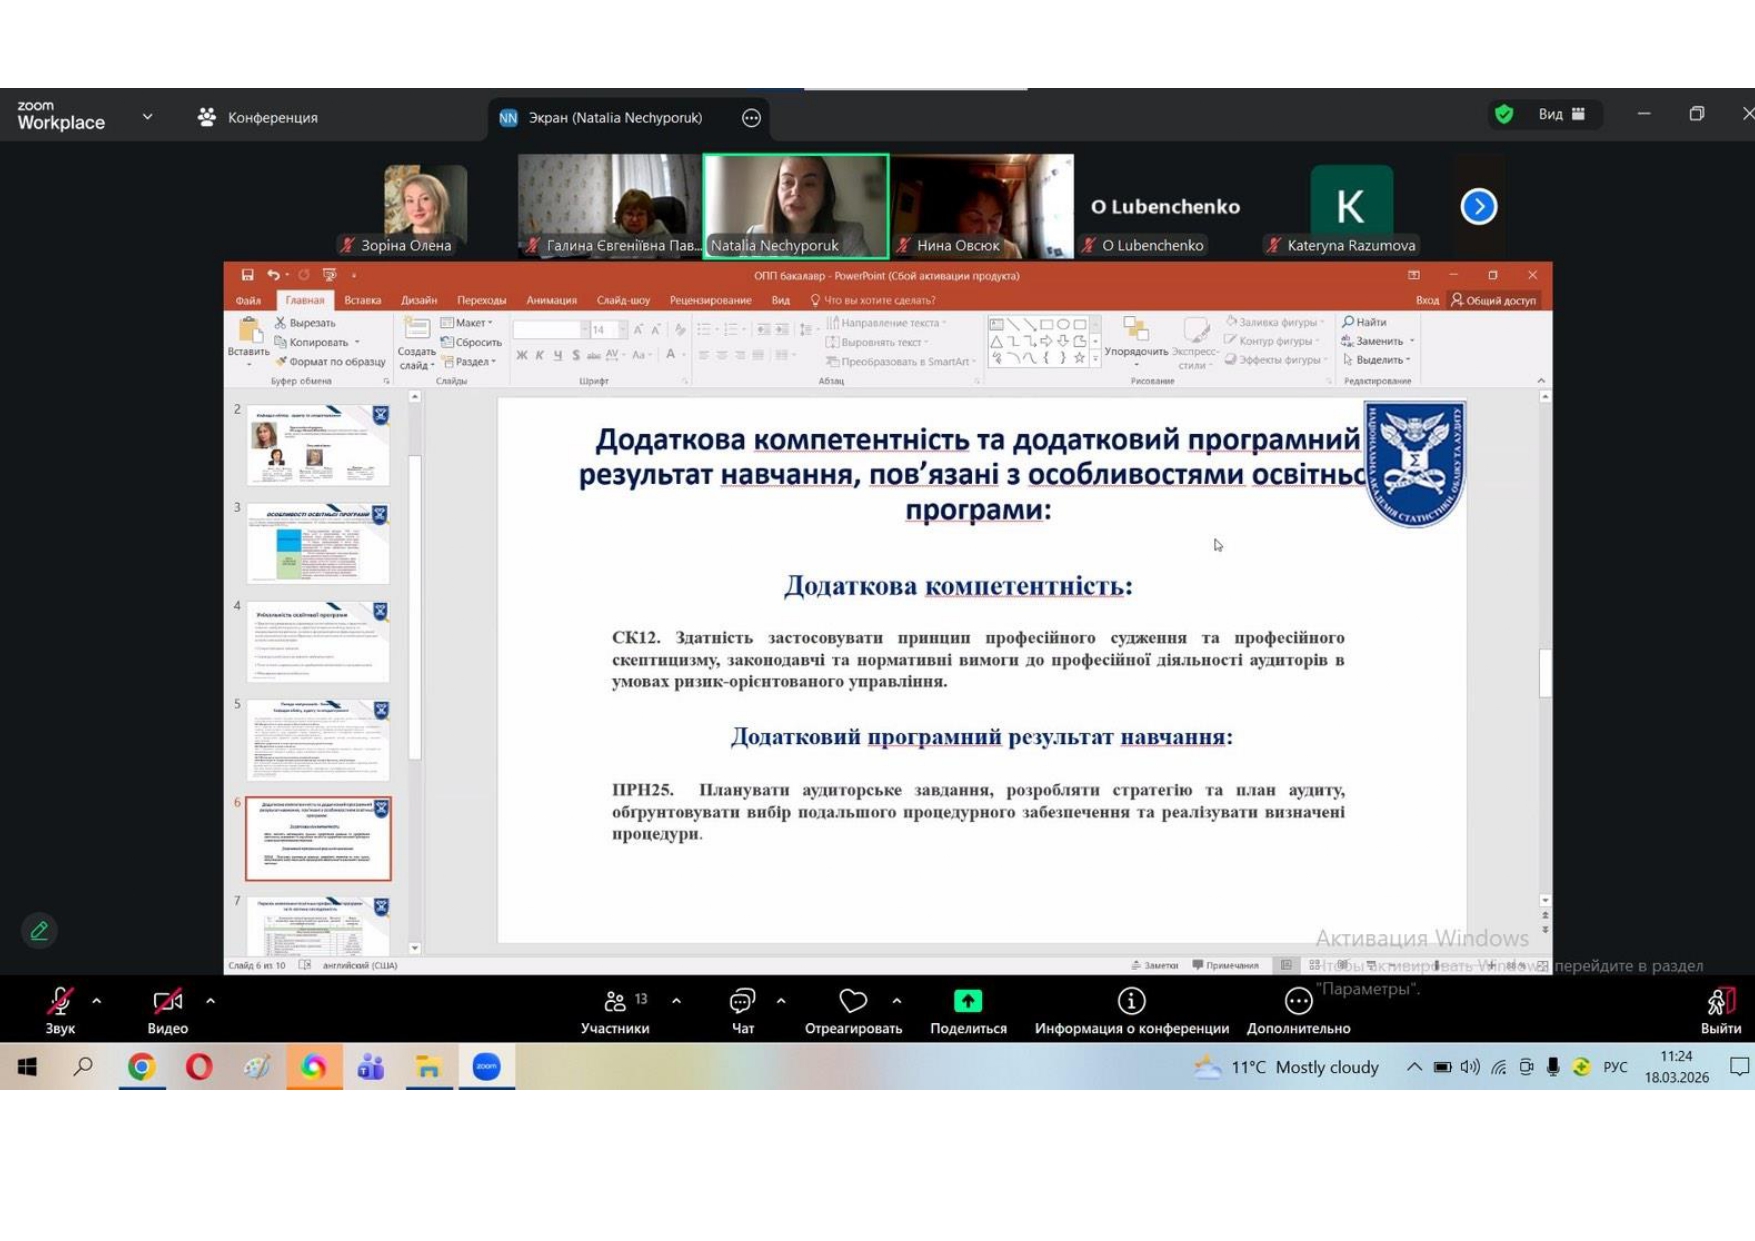Open the Reactions heart icon

point(853,1002)
